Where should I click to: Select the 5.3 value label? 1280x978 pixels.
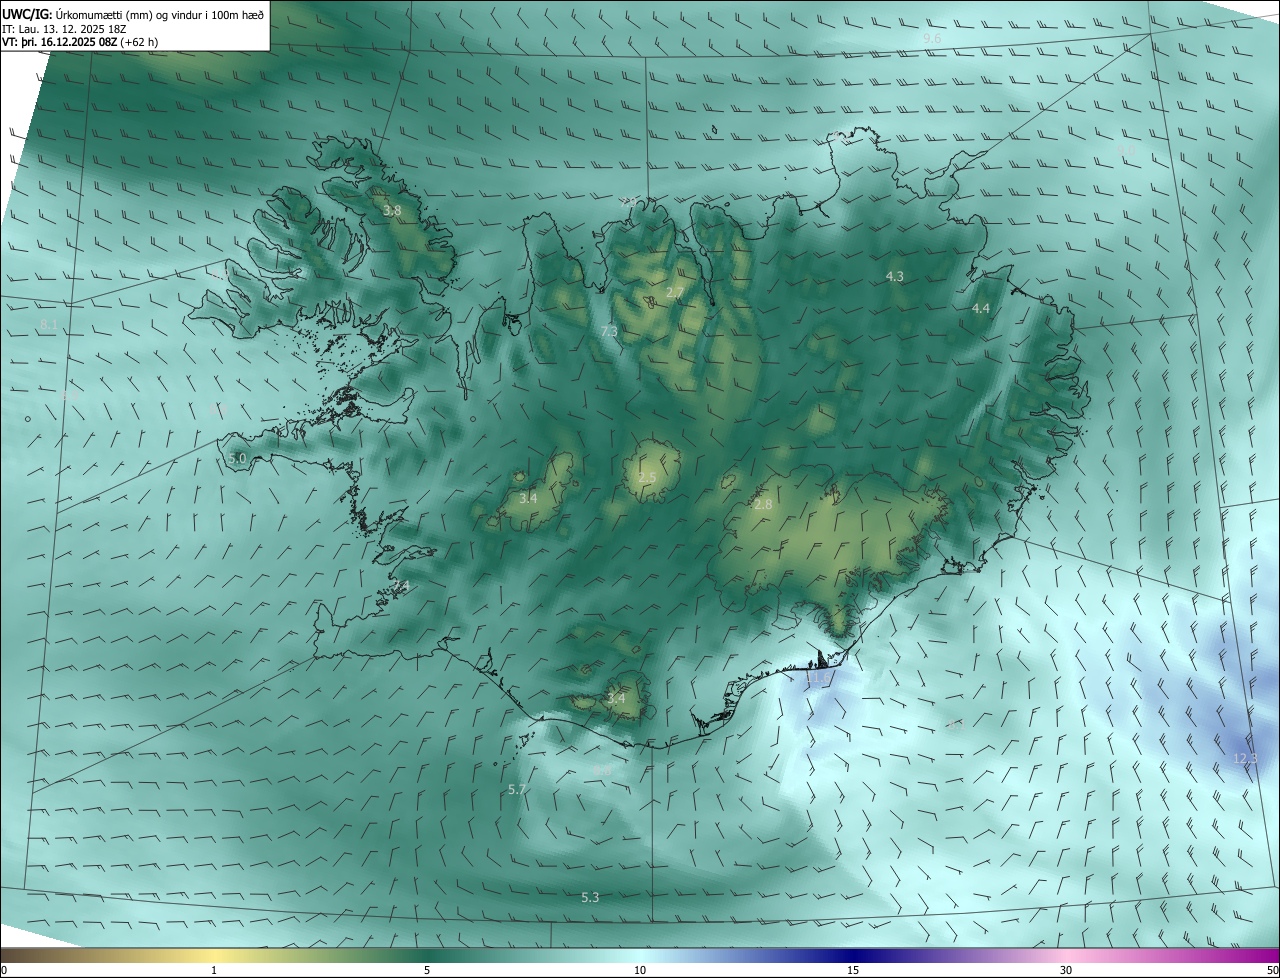click(590, 898)
